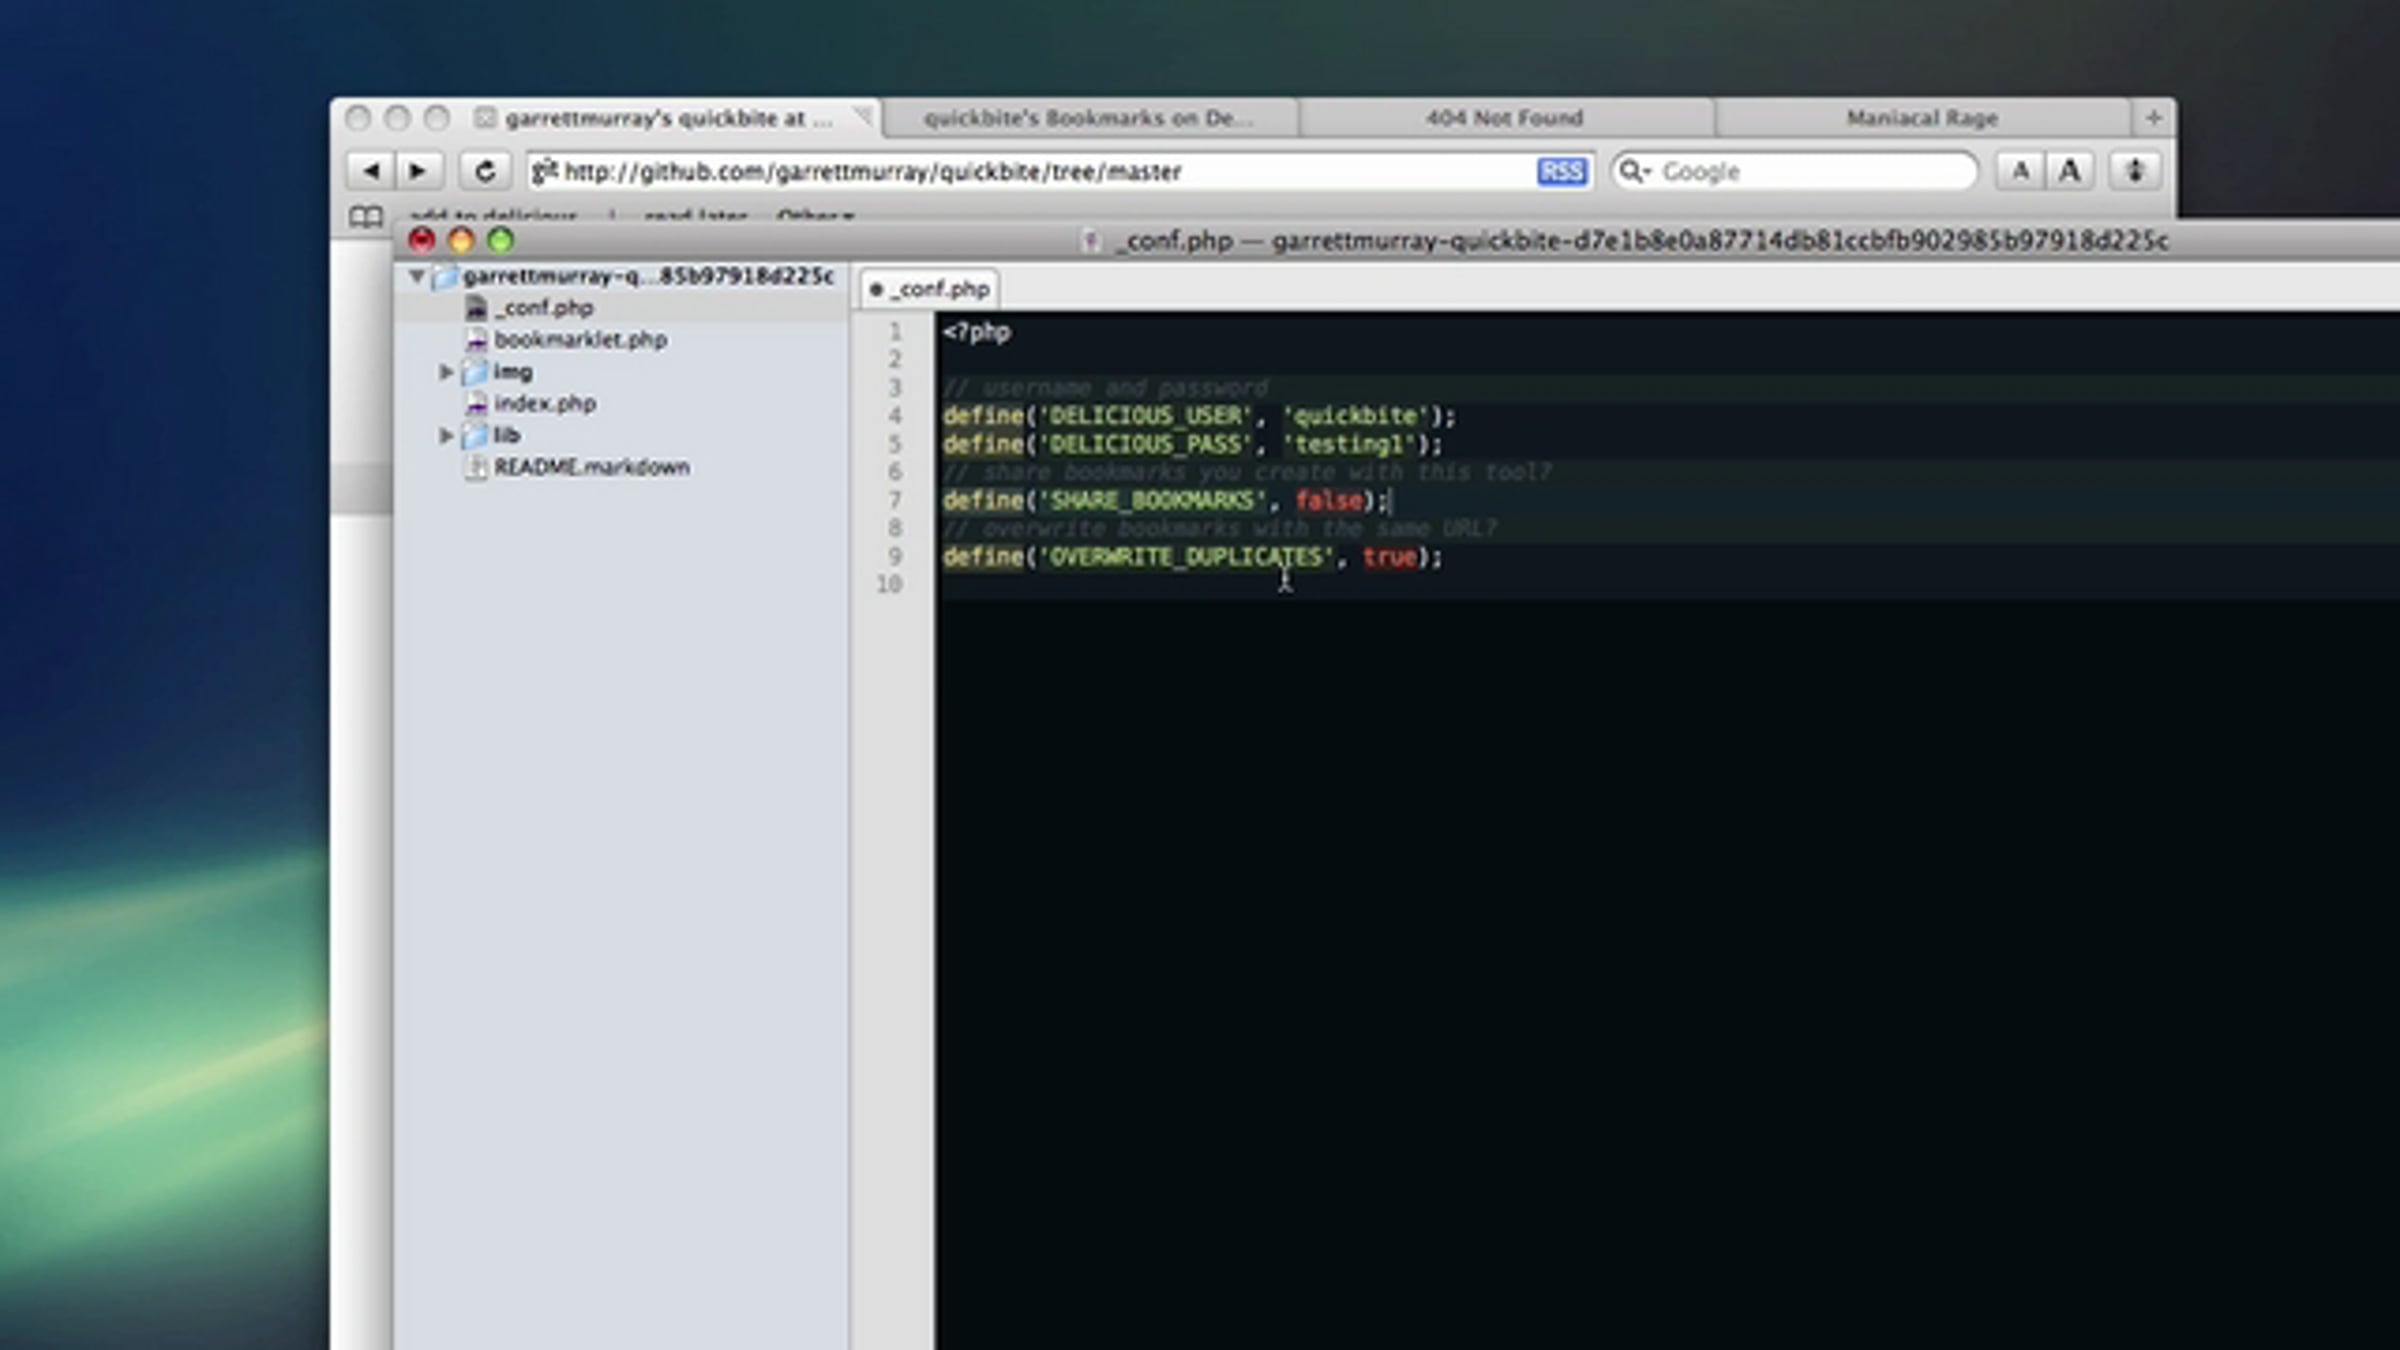Viewport: 2400px width, 1350px height.
Task: Switch to Maniacal Rage tab
Action: [x=1921, y=118]
